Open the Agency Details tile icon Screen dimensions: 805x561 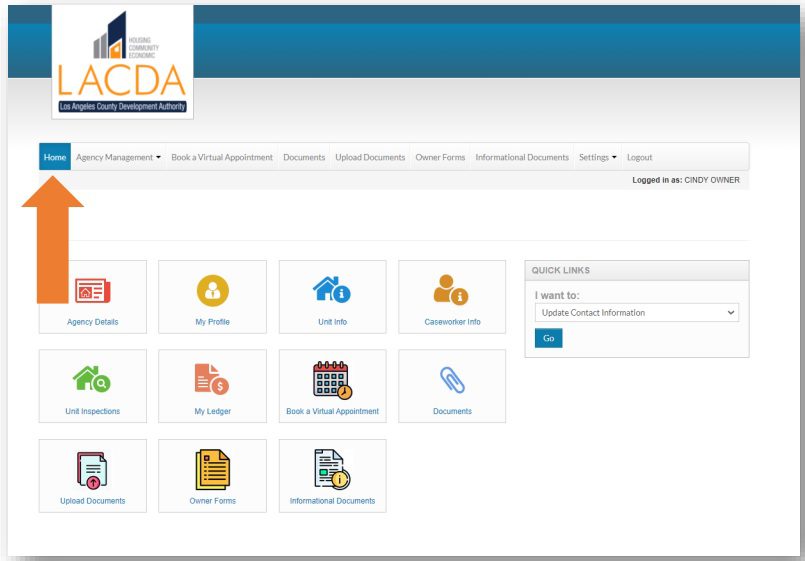pos(93,291)
